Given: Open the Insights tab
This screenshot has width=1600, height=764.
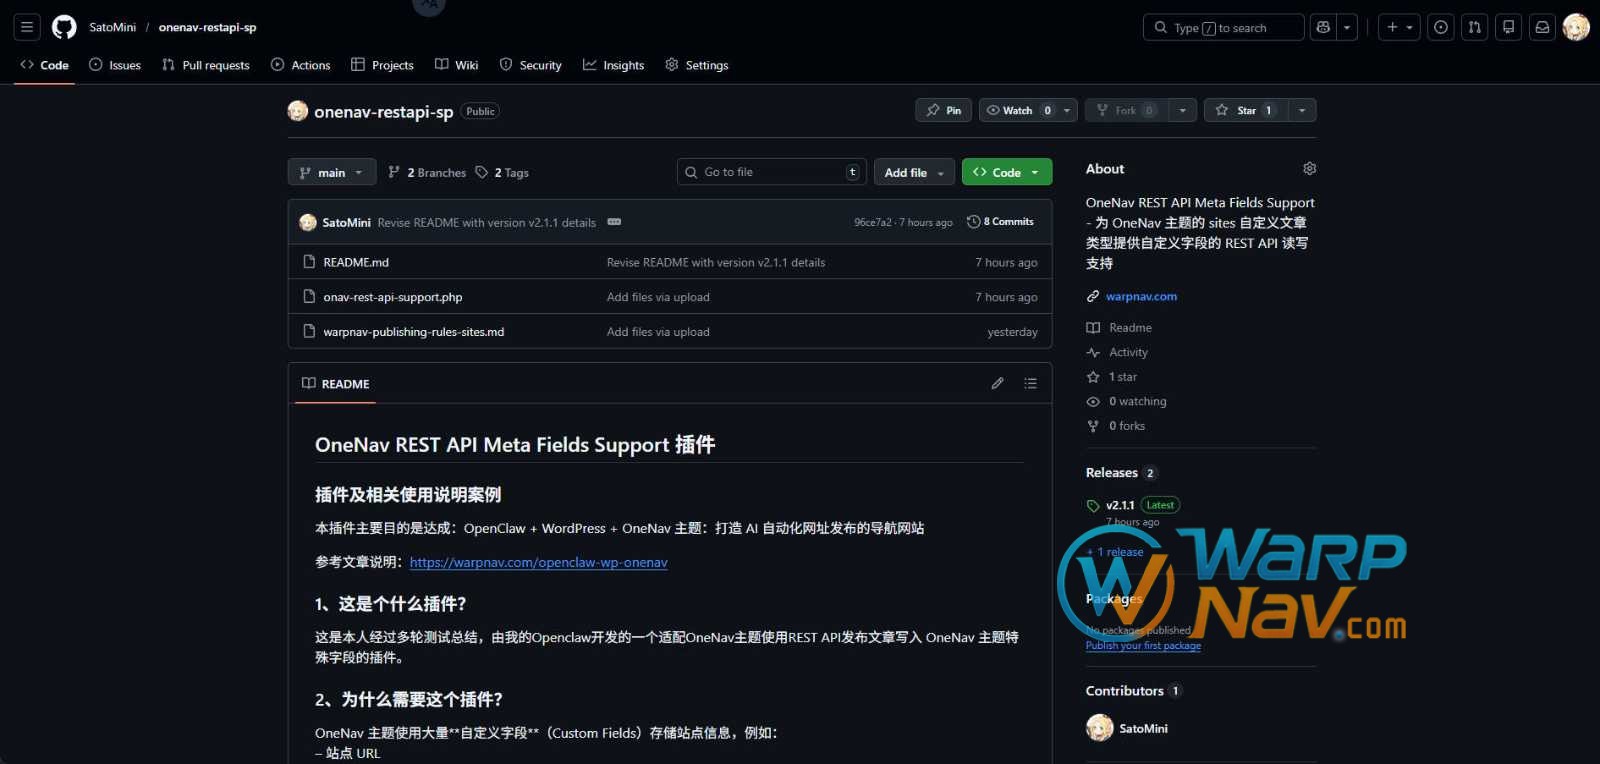Looking at the screenshot, I should [x=614, y=65].
